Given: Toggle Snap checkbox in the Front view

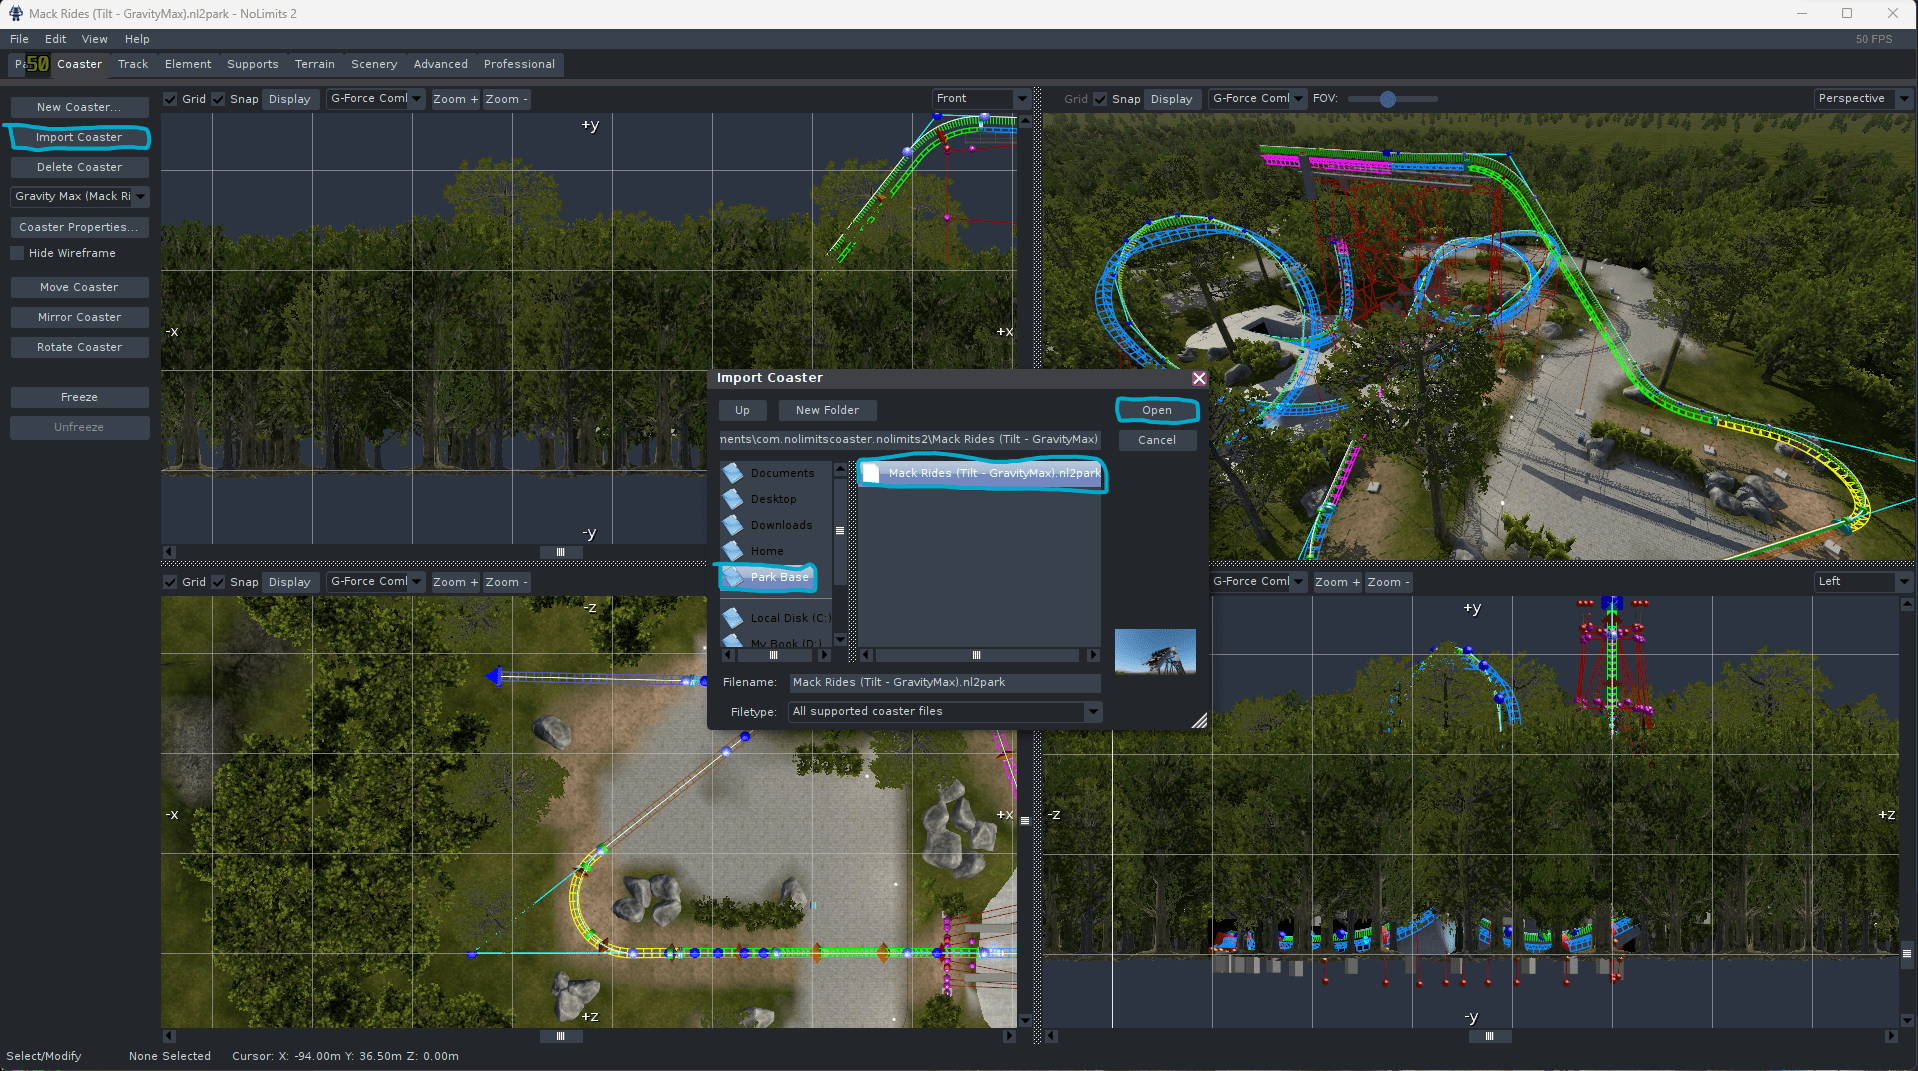Looking at the screenshot, I should 219,99.
